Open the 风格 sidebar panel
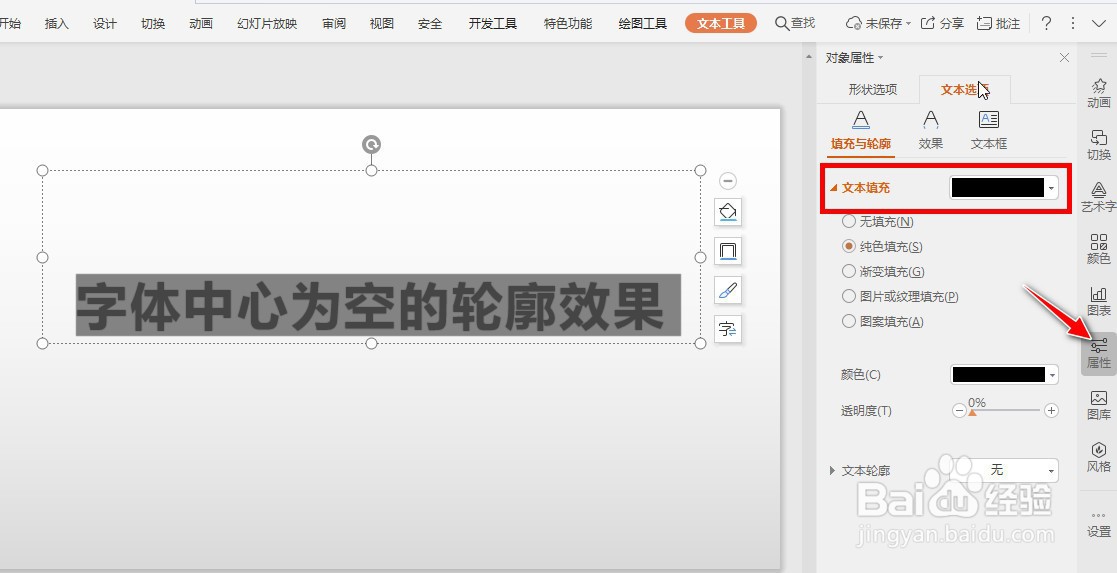Screen dimensions: 1117x573 (1098, 457)
